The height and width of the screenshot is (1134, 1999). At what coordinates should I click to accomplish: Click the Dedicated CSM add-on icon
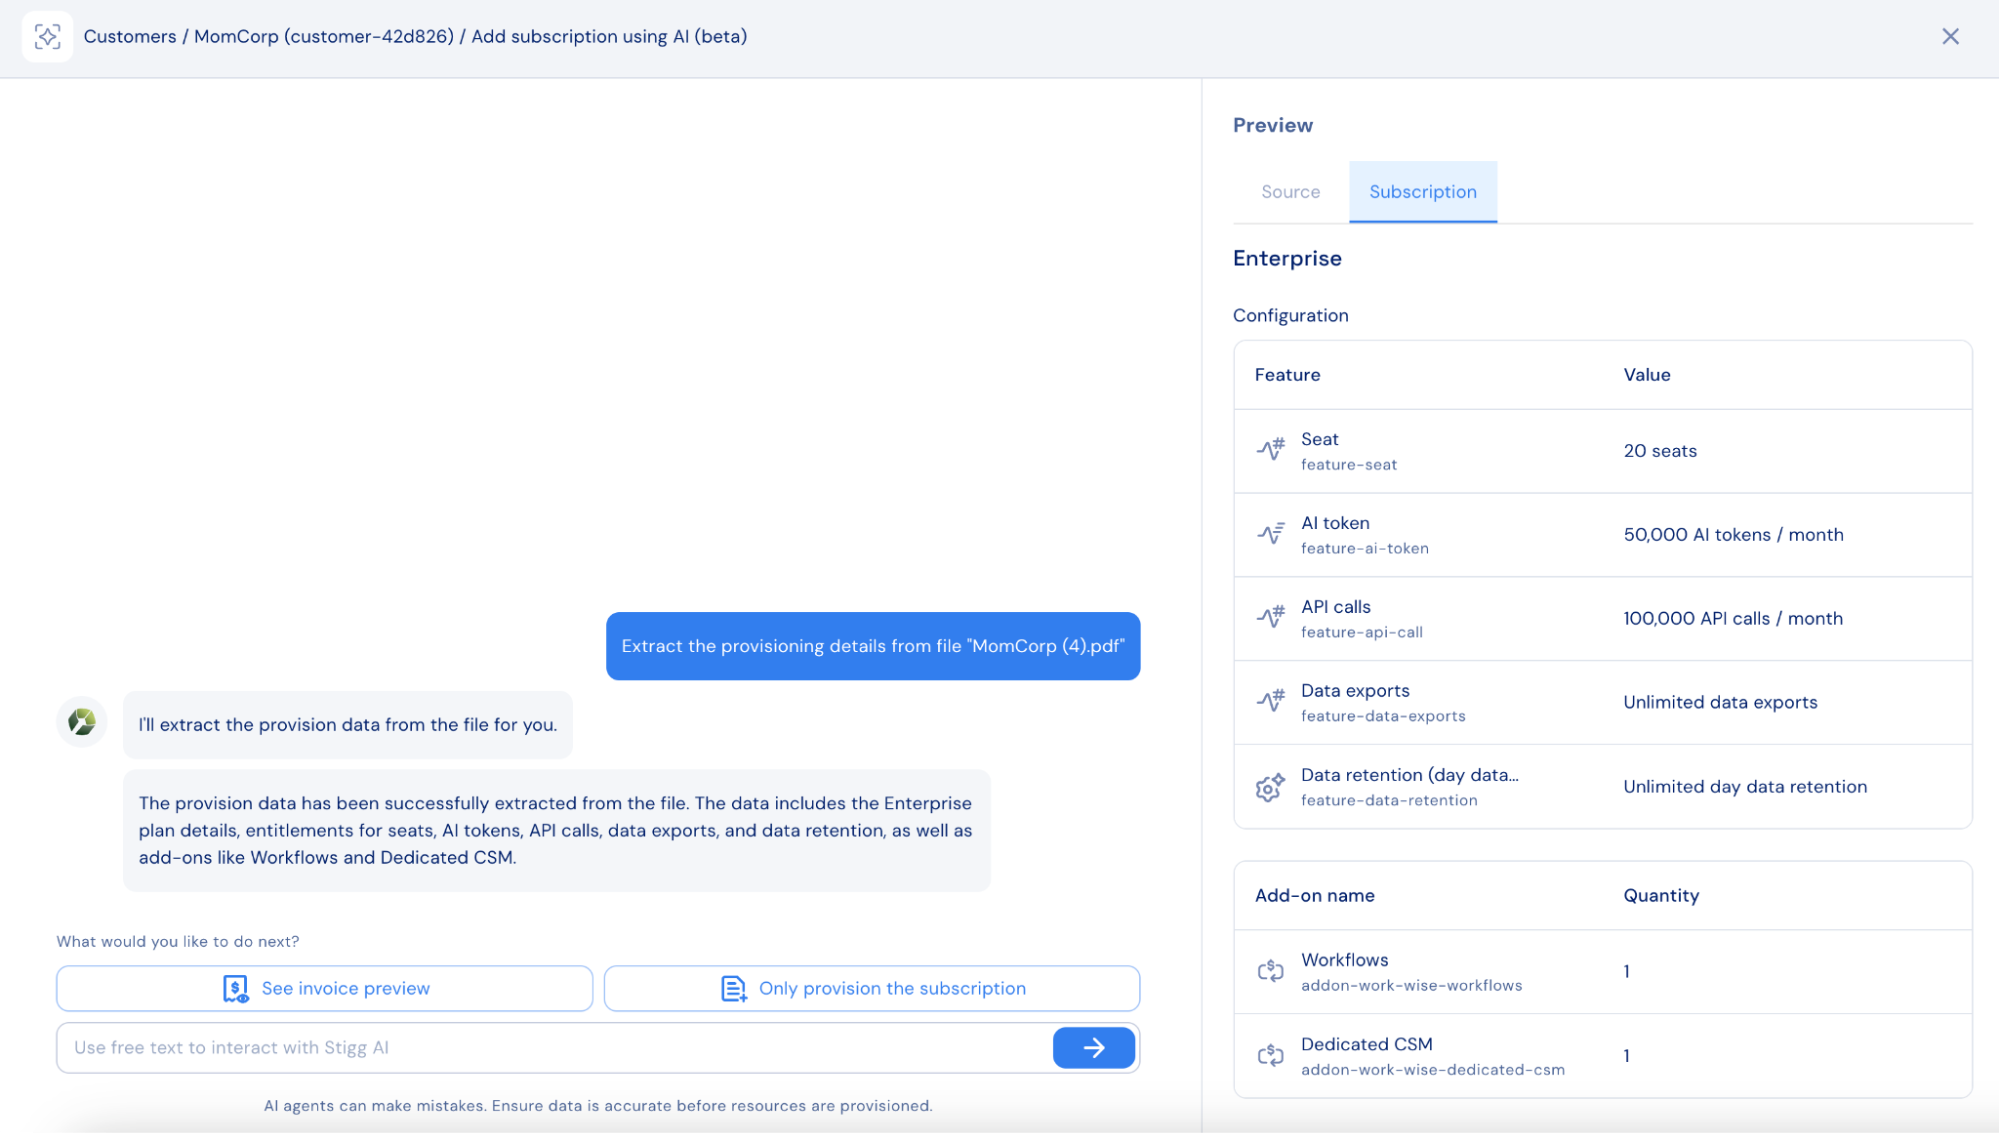tap(1270, 1055)
